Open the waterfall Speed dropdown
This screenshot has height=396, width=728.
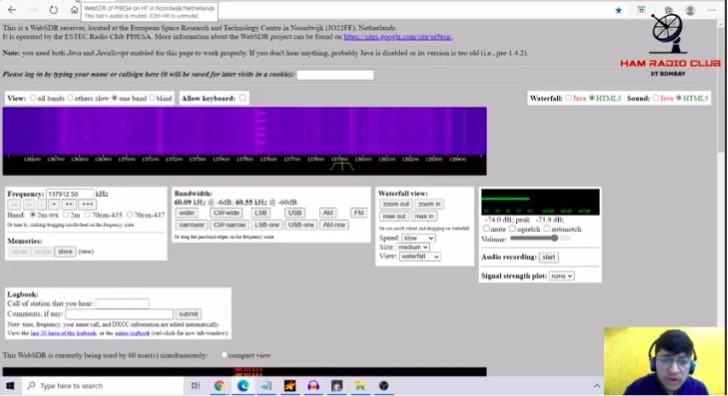418,238
